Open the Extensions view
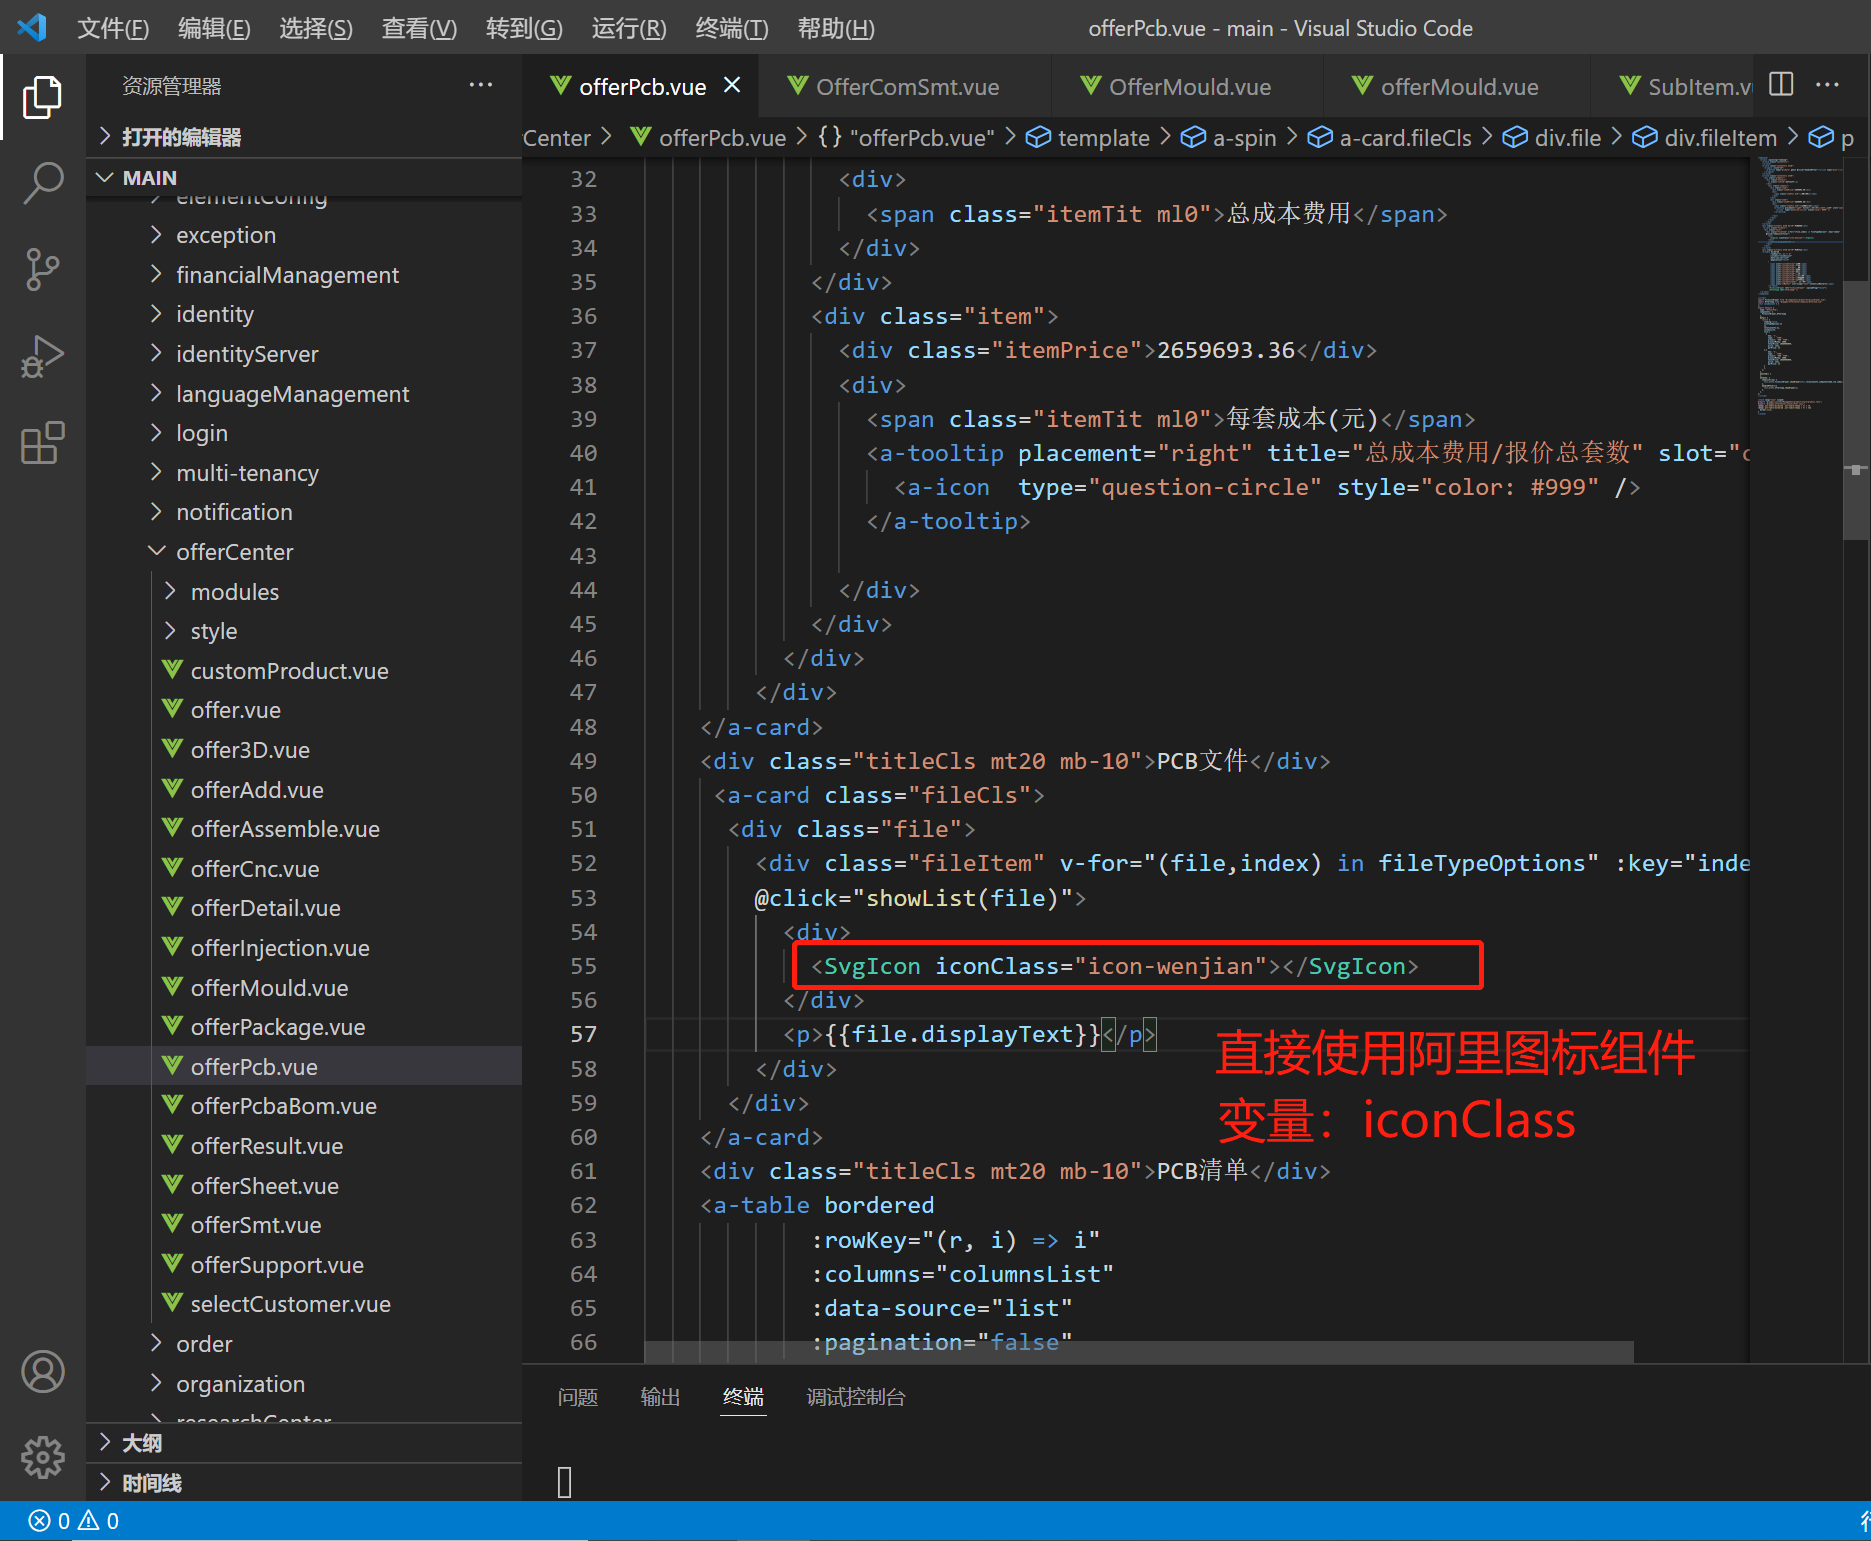 click(42, 442)
